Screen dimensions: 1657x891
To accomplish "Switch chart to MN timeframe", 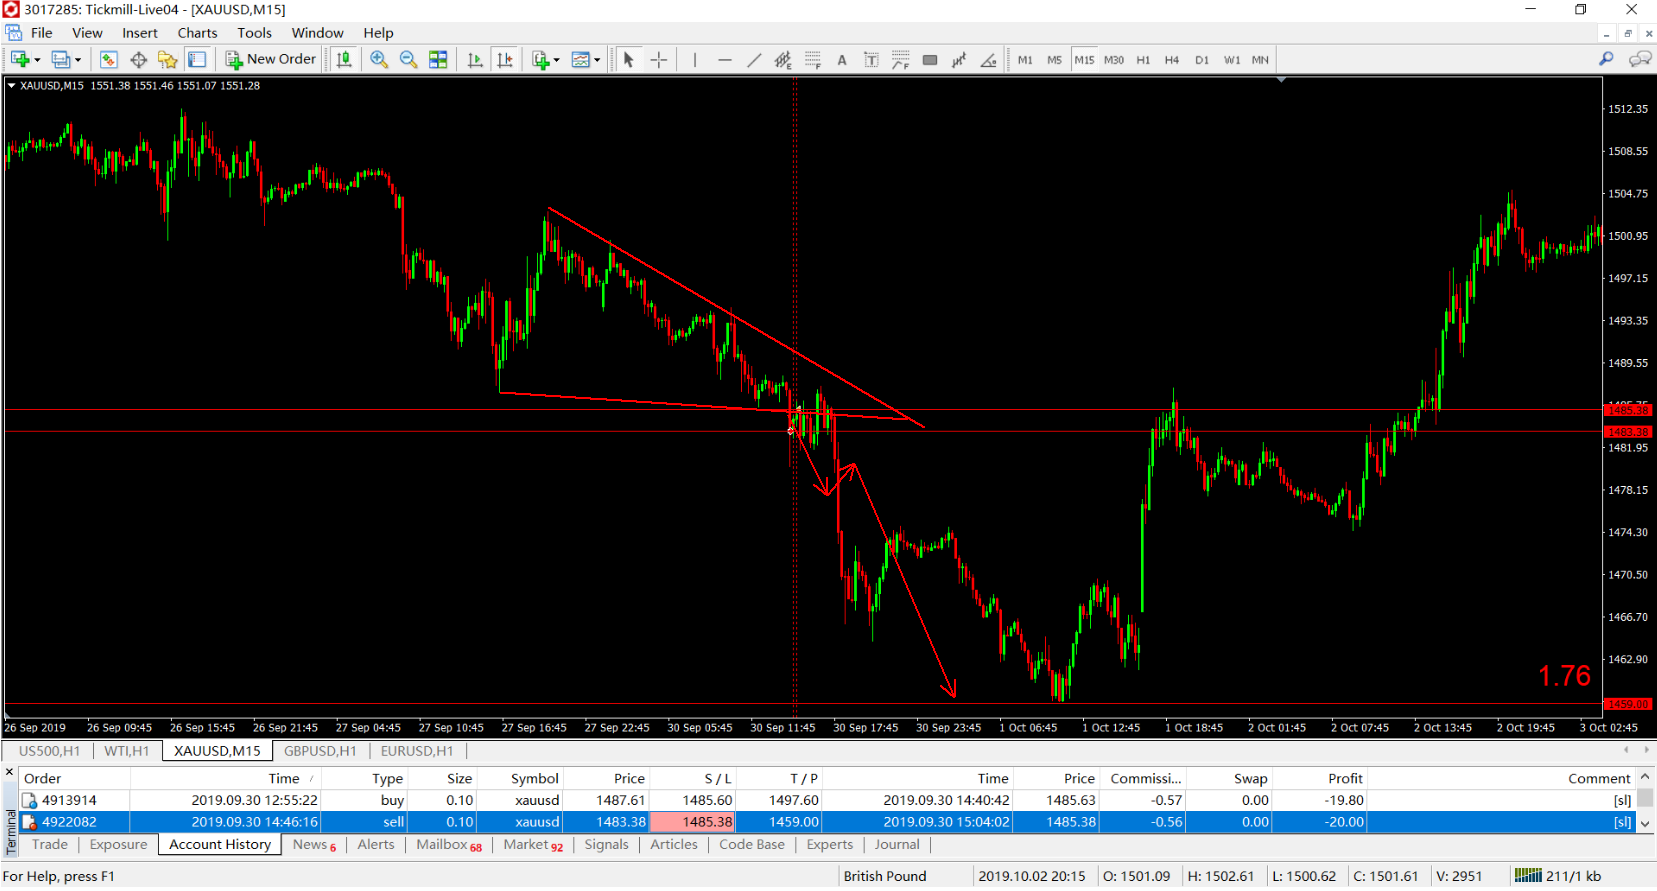I will (1260, 60).
